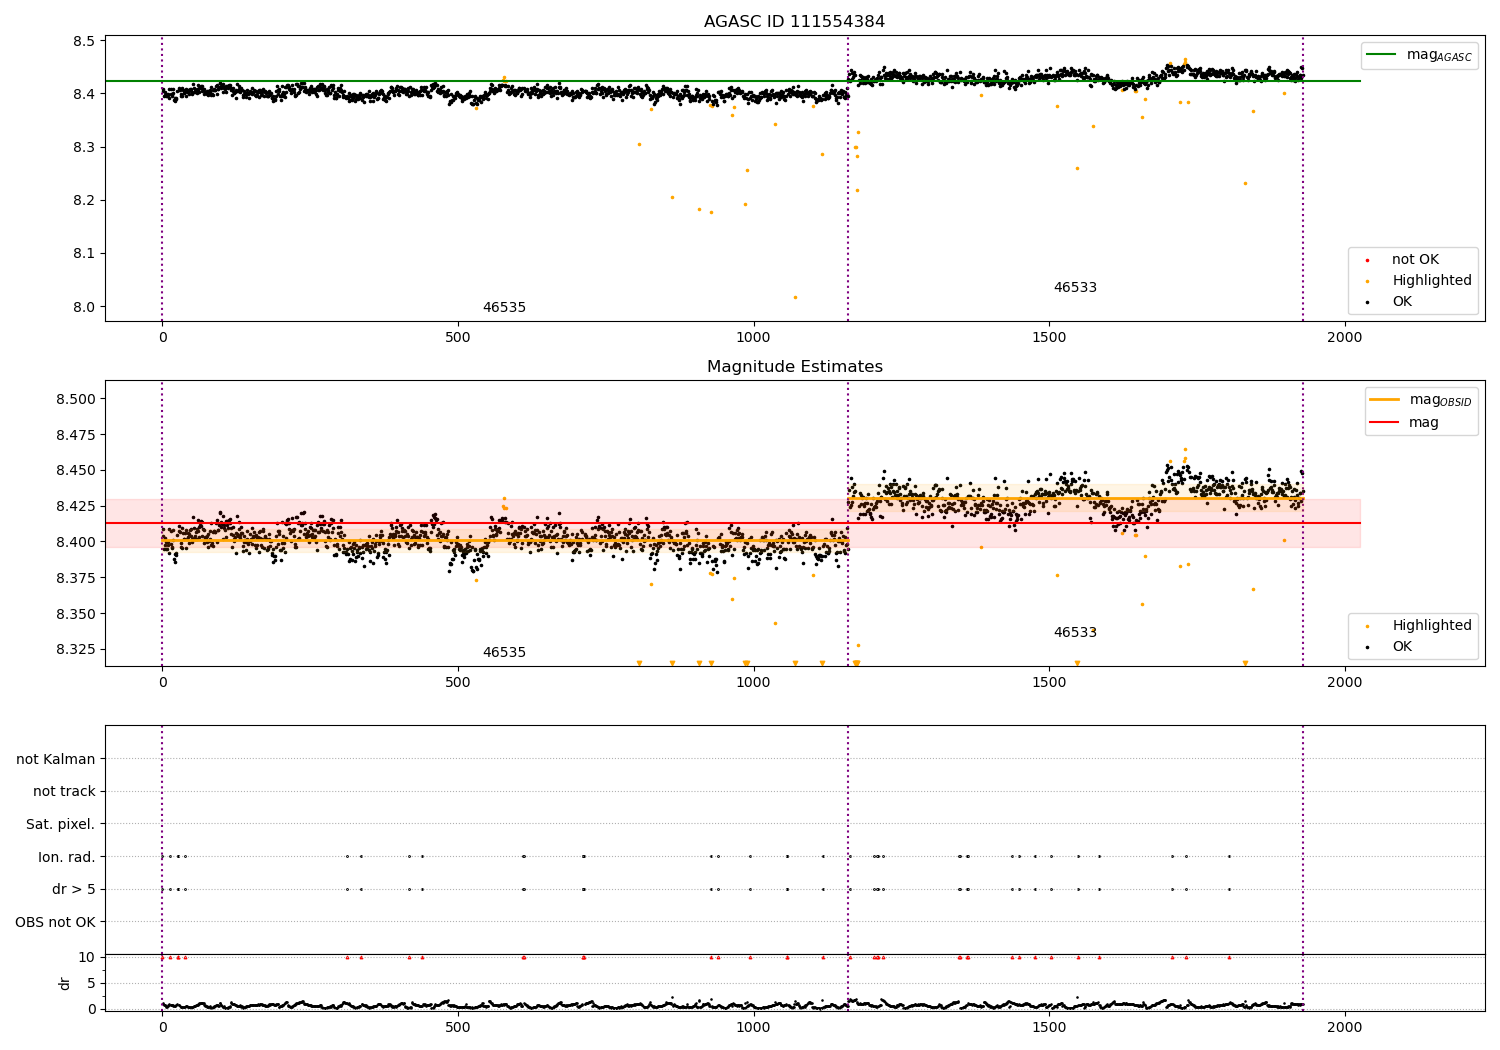Click the 'OBS not OK' row label
1500x1050 pixels.
pos(56,922)
